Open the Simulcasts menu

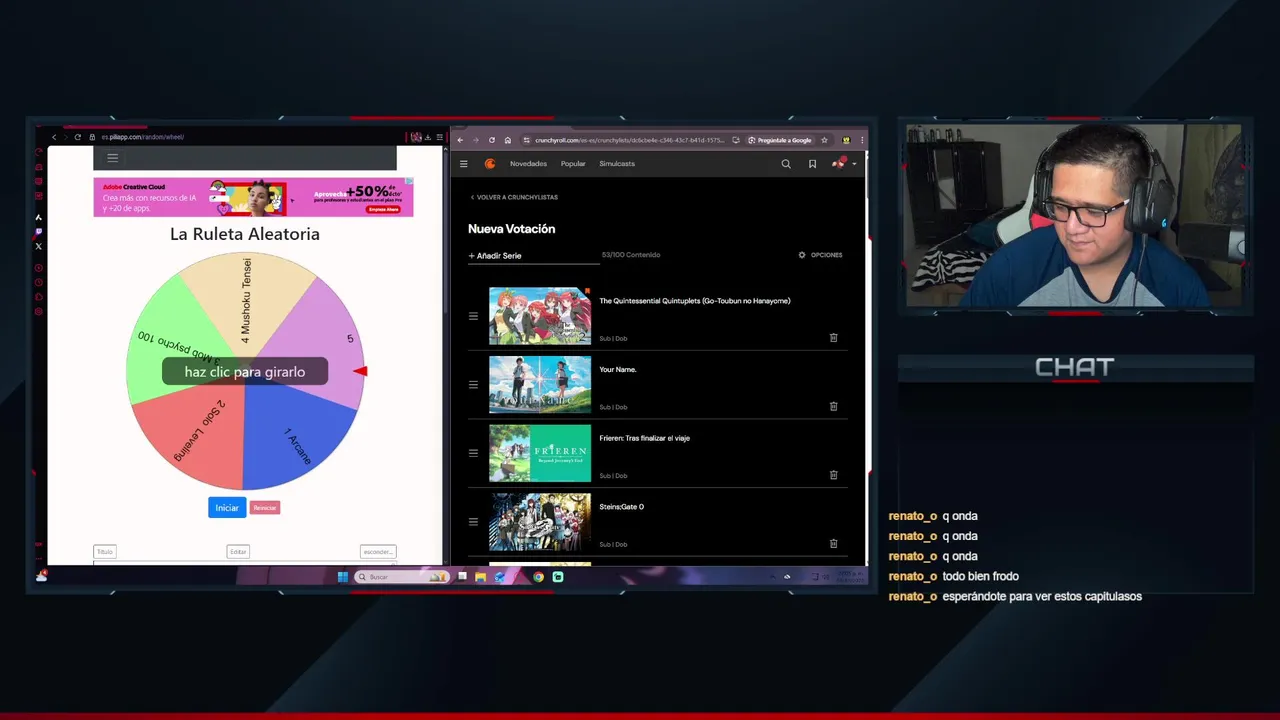617,164
